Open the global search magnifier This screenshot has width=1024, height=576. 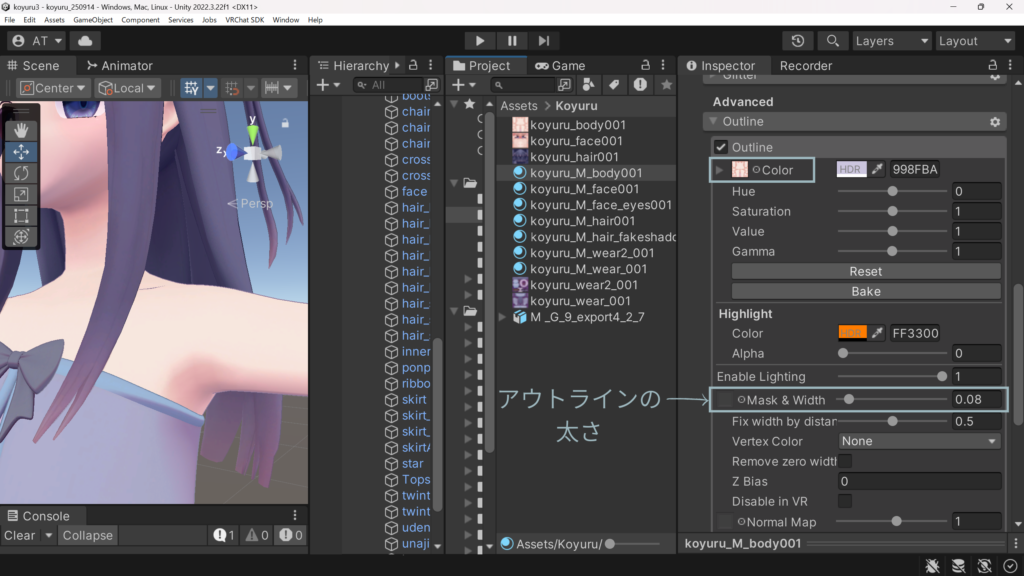pyautogui.click(x=832, y=40)
